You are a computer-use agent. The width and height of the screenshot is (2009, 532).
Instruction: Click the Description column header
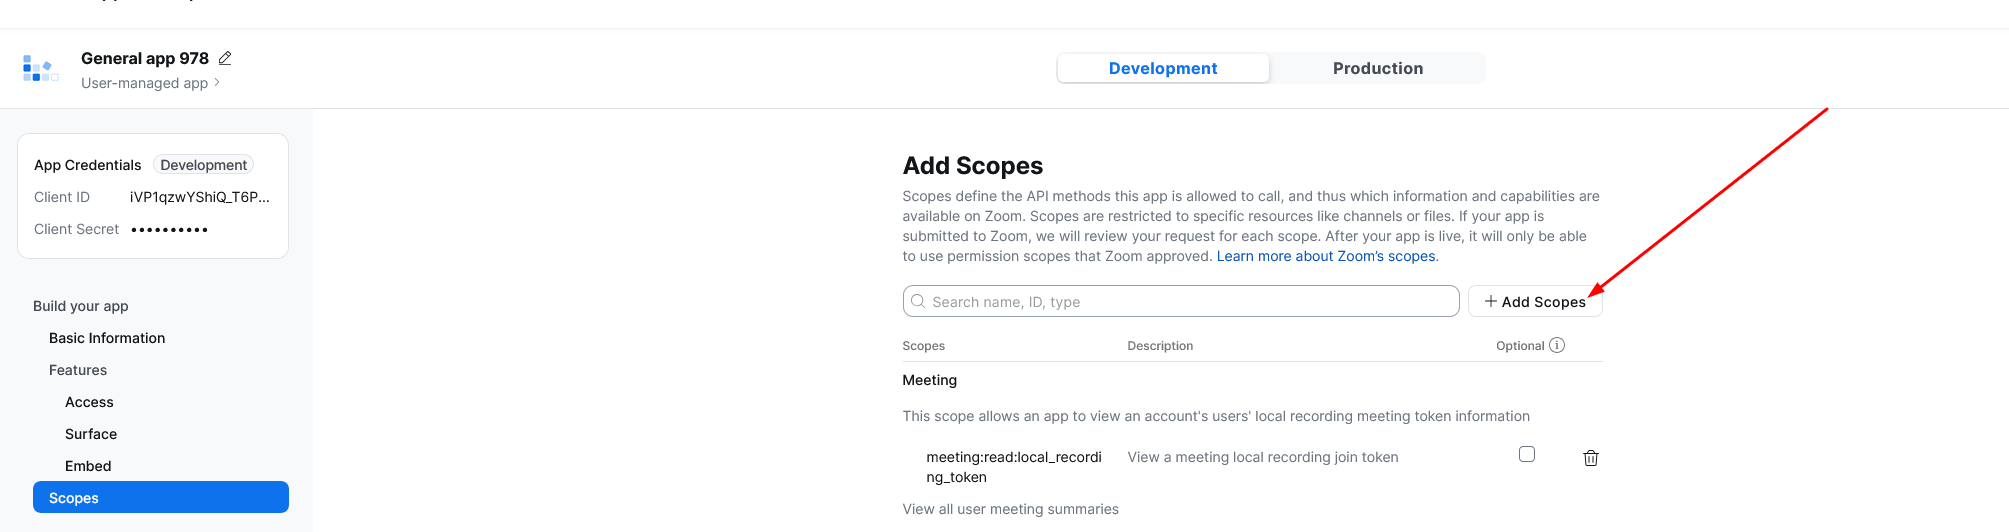pyautogui.click(x=1160, y=346)
